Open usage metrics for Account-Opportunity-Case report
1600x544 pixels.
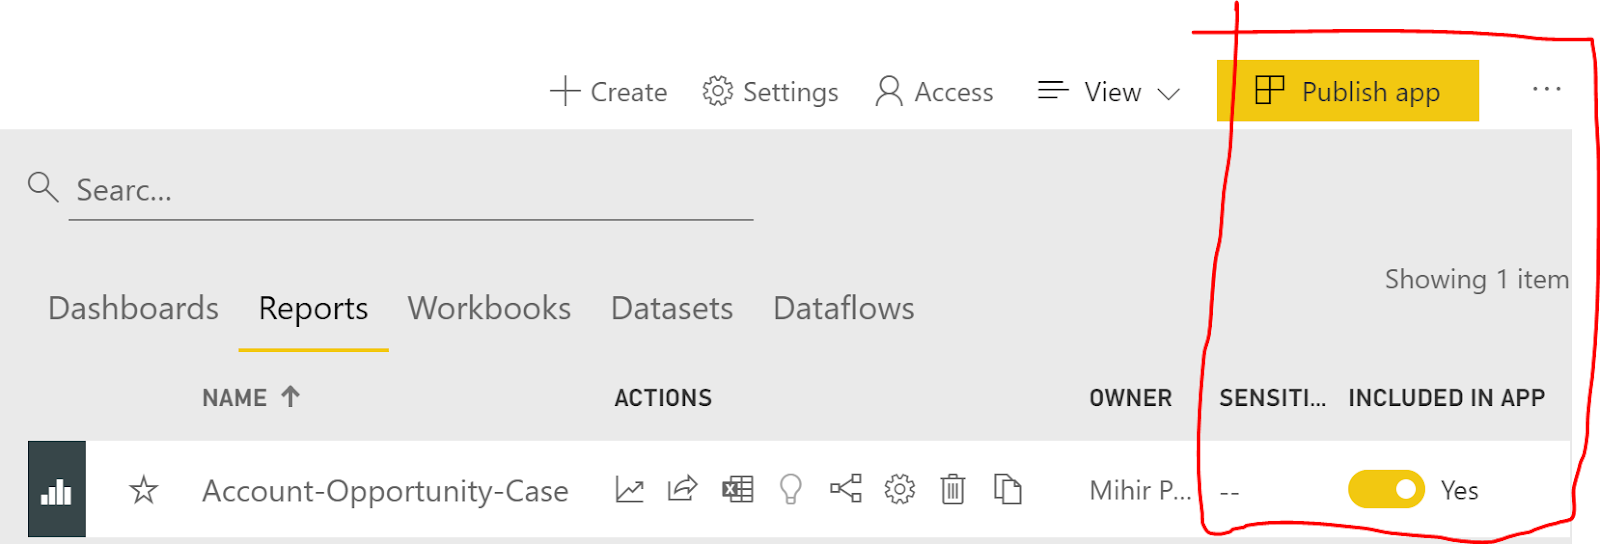(x=629, y=490)
